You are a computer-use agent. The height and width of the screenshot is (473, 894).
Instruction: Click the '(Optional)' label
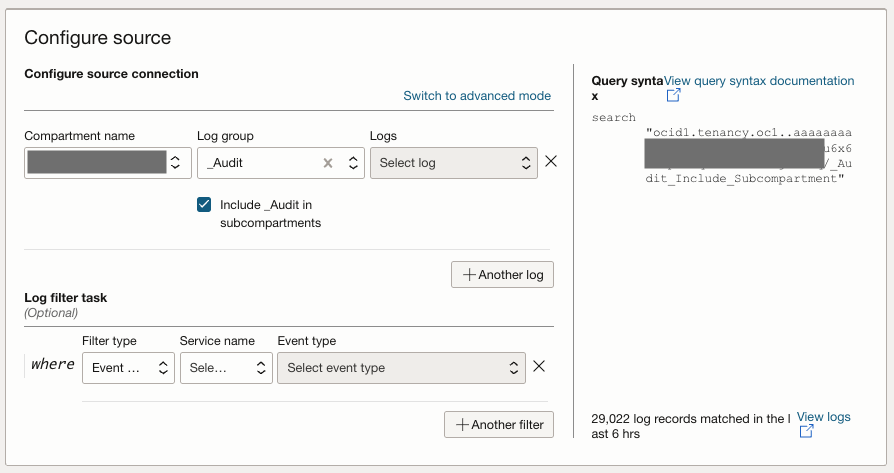pos(51,313)
